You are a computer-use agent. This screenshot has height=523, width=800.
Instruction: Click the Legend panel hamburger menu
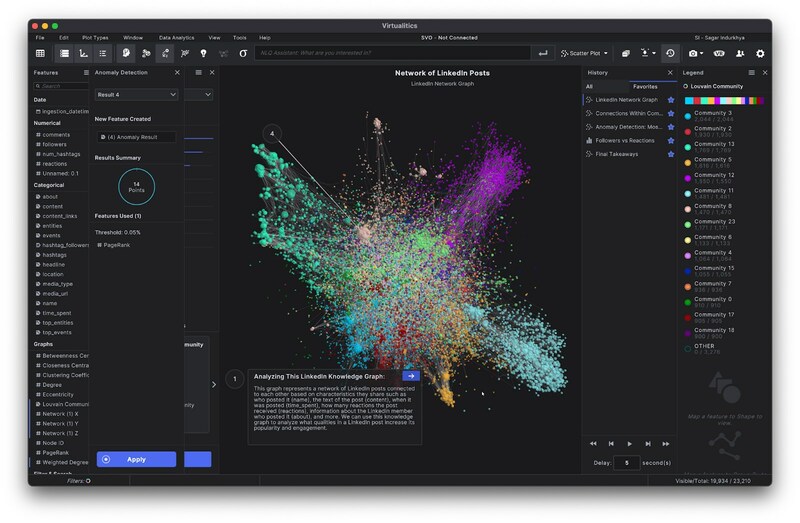pyautogui.click(x=751, y=73)
